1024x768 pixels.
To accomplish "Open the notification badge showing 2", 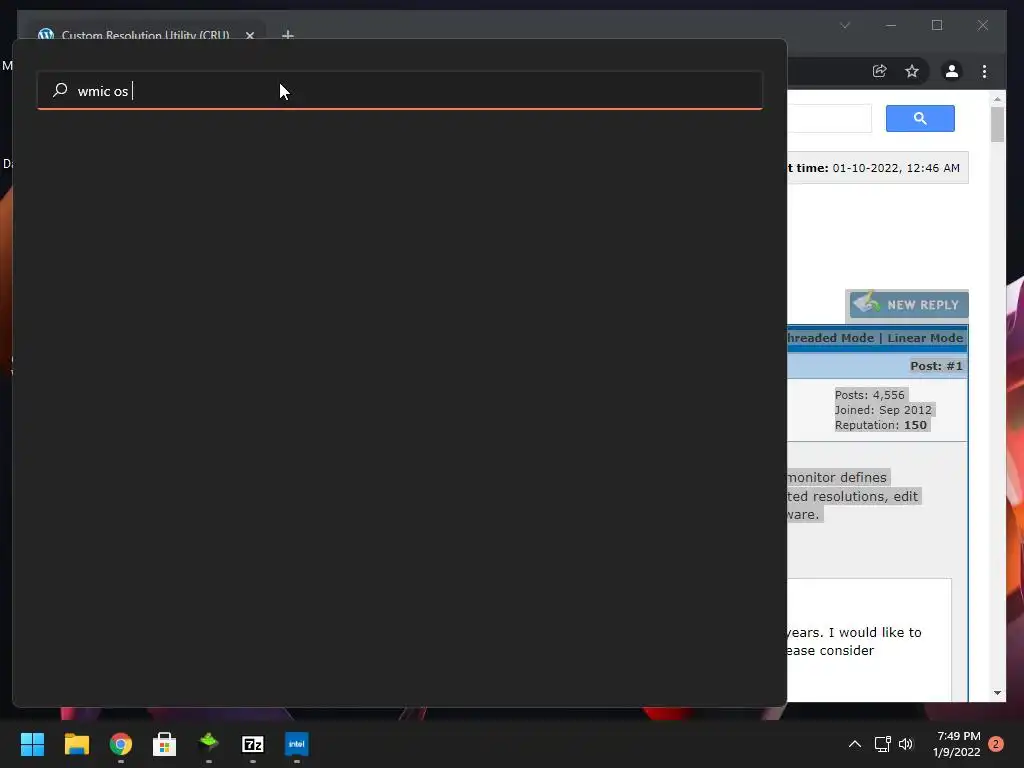I will pyautogui.click(x=996, y=744).
